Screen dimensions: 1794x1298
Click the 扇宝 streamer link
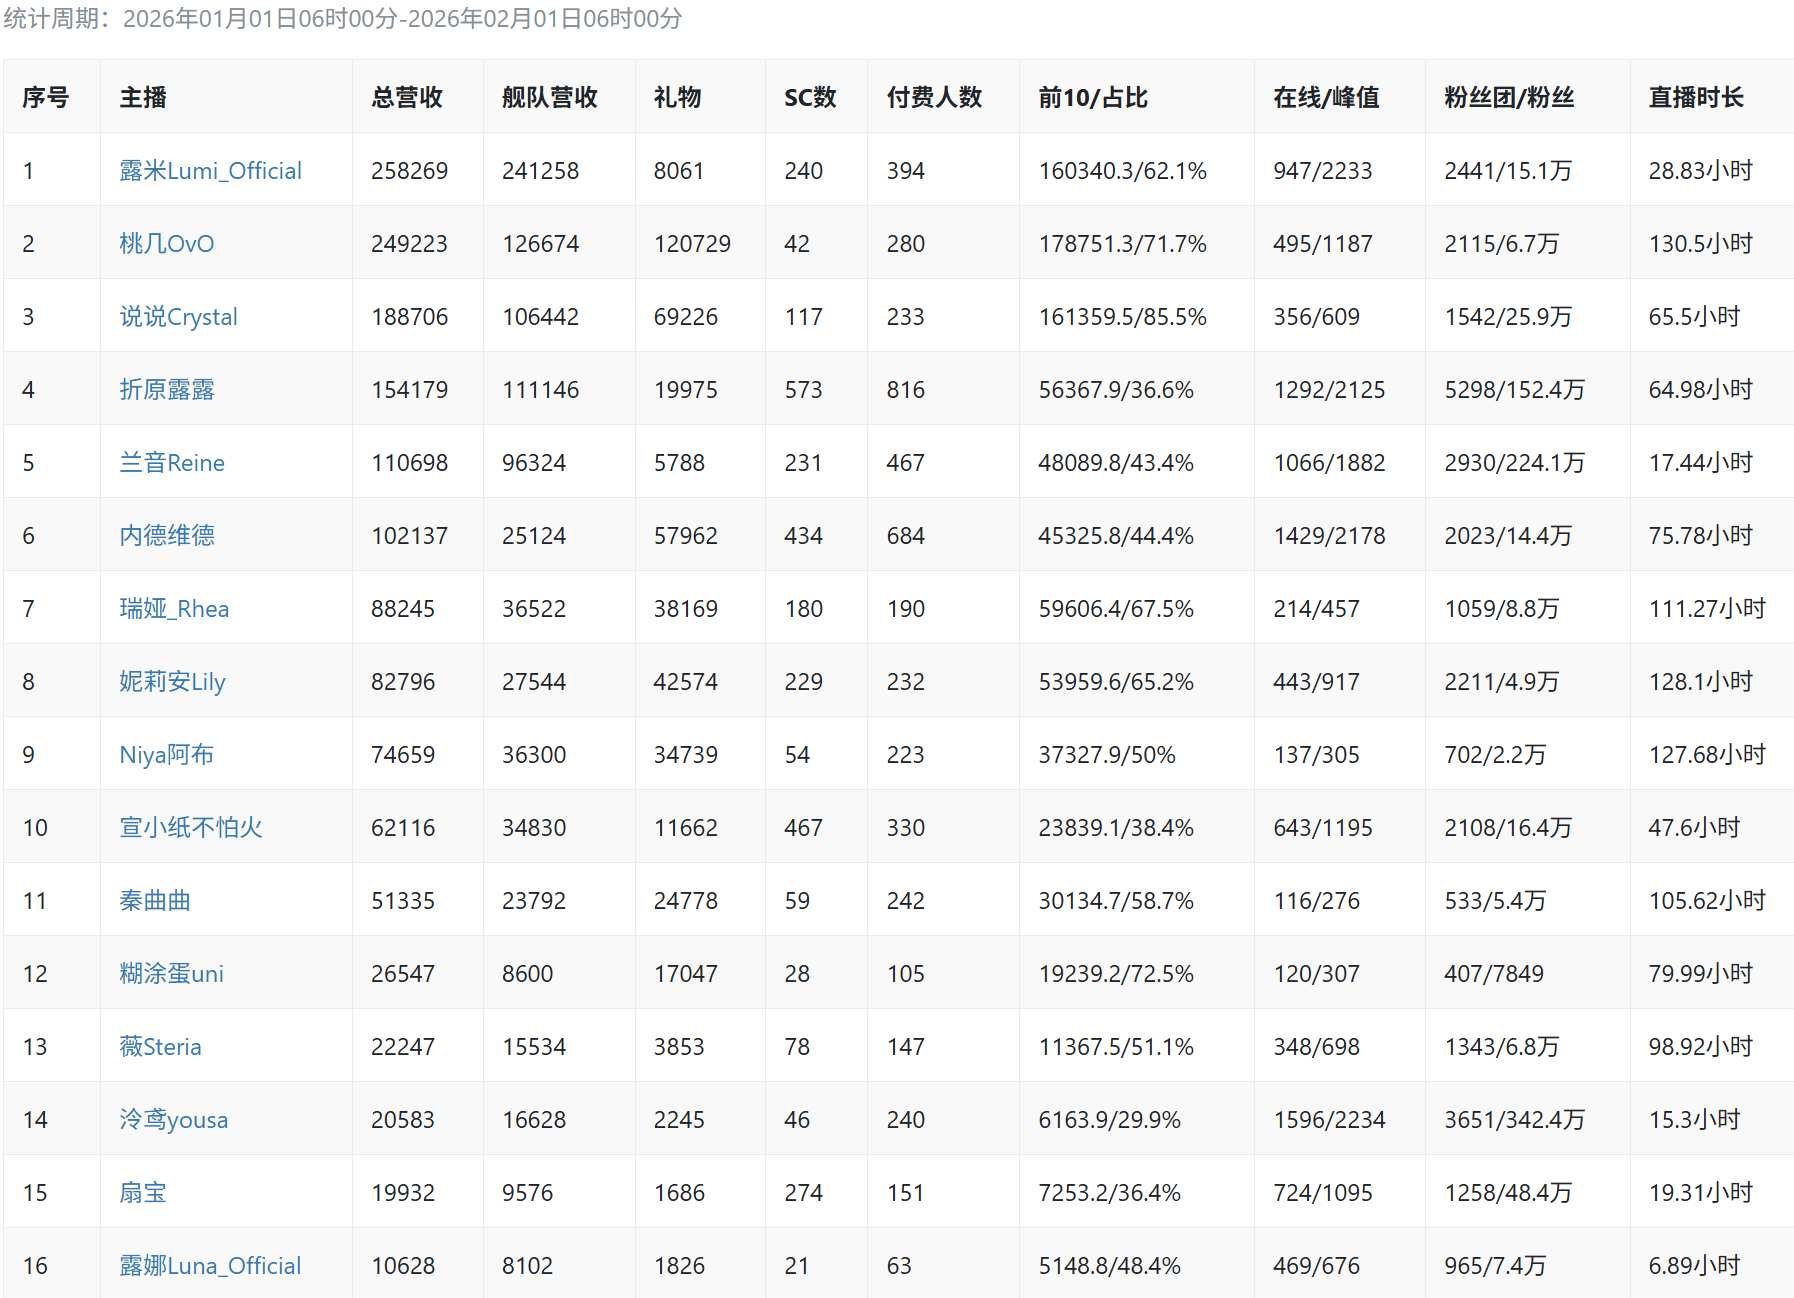[142, 1193]
